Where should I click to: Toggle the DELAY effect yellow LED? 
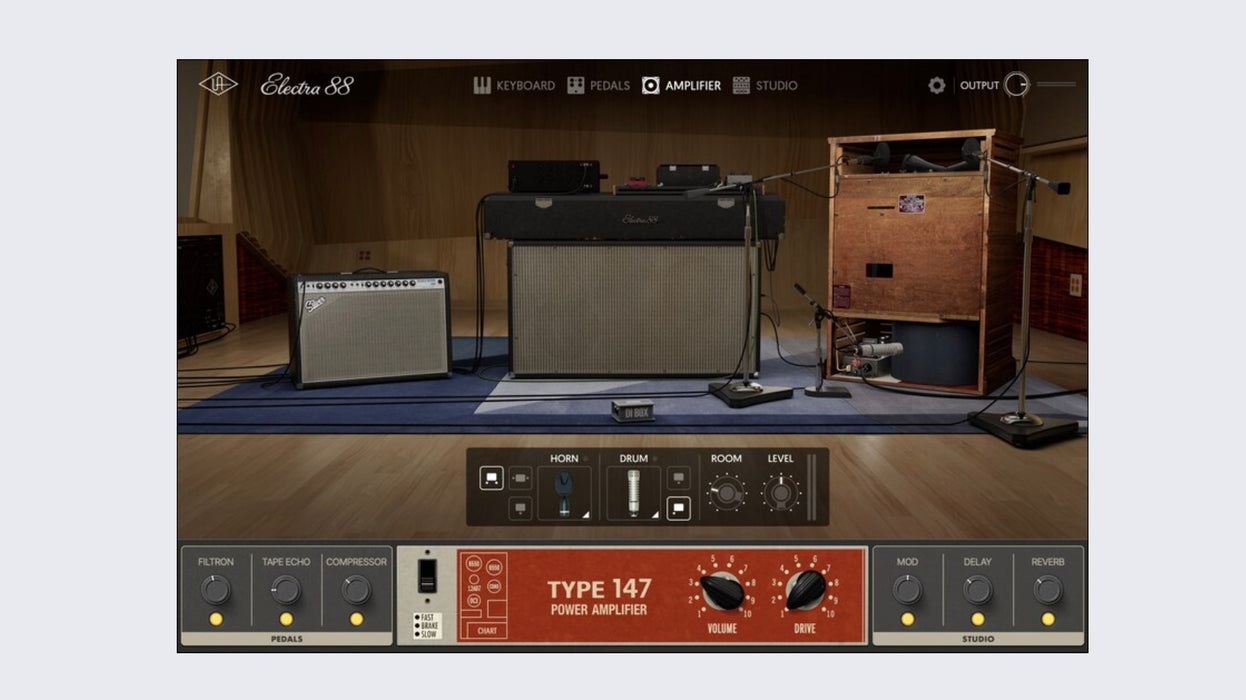977,619
